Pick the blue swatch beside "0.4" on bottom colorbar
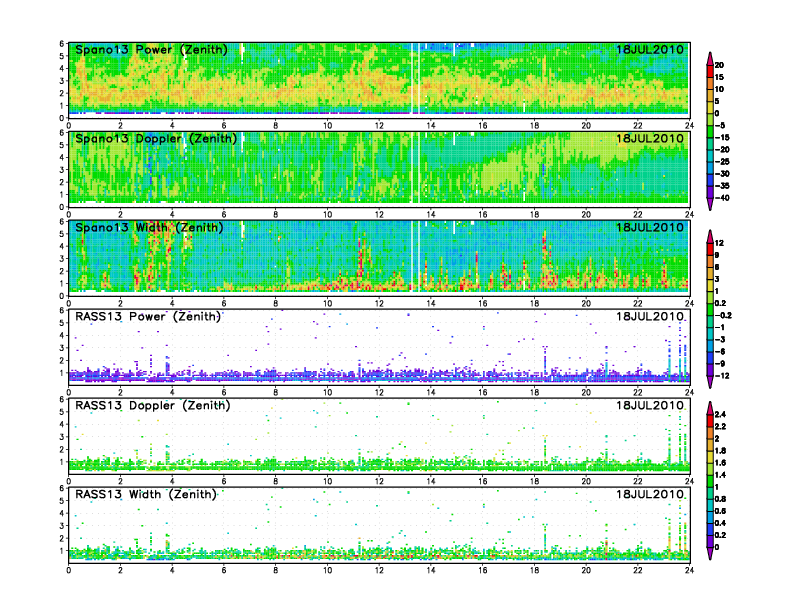The image size is (792, 612). 710,529
